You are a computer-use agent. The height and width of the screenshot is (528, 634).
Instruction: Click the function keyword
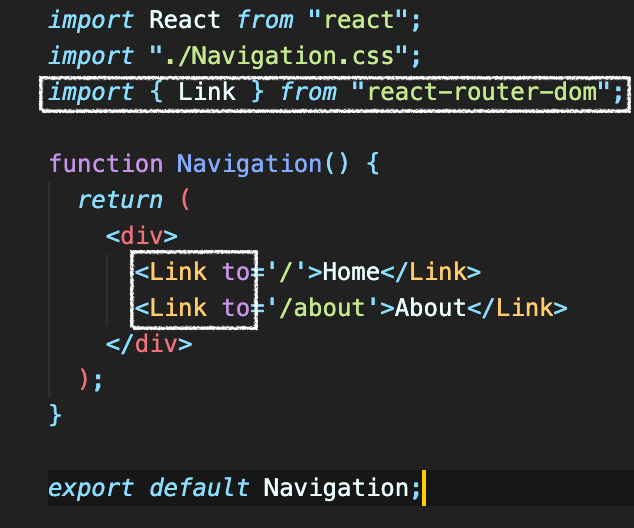click(x=106, y=164)
